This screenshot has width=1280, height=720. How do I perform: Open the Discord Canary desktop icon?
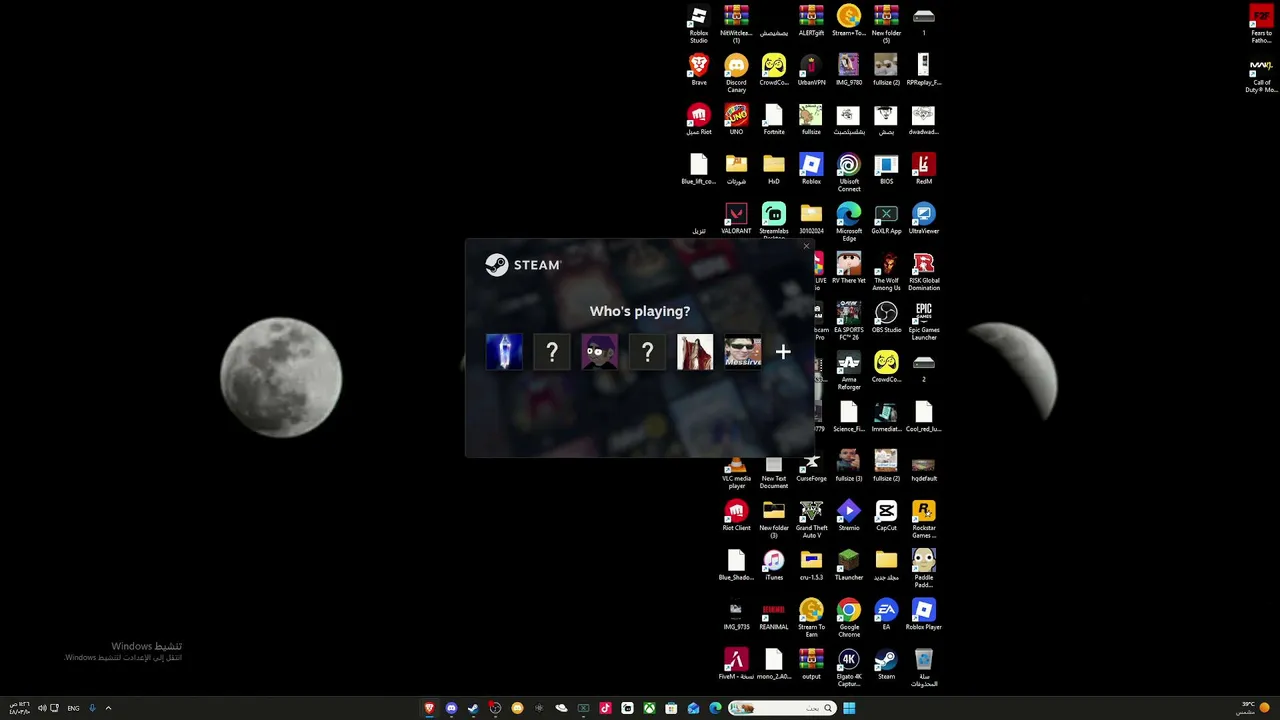(736, 74)
